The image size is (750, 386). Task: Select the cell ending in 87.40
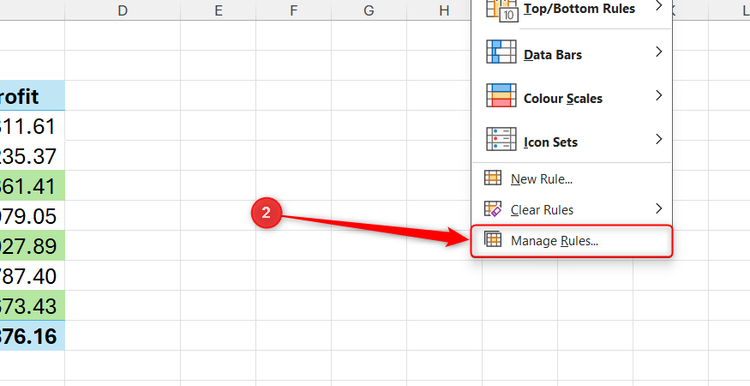(x=32, y=276)
